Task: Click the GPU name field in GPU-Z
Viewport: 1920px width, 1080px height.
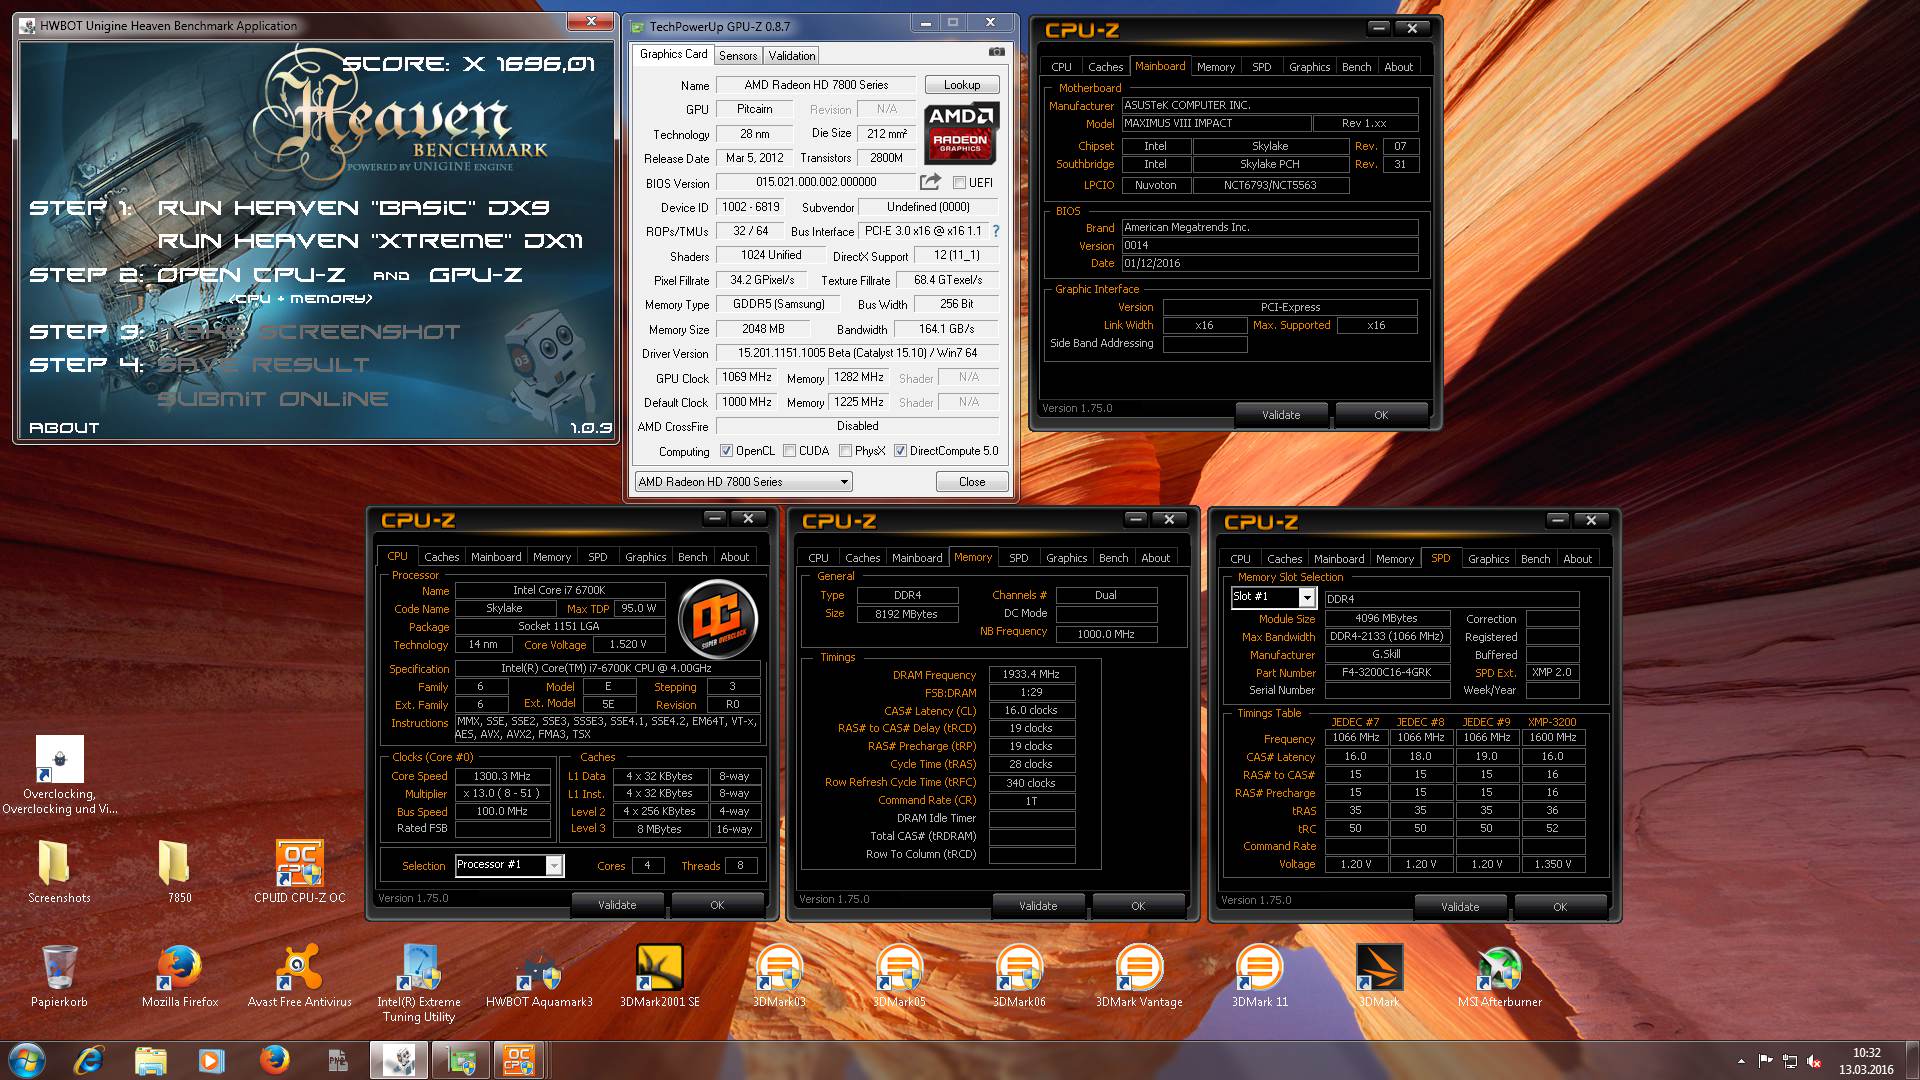Action: click(816, 85)
